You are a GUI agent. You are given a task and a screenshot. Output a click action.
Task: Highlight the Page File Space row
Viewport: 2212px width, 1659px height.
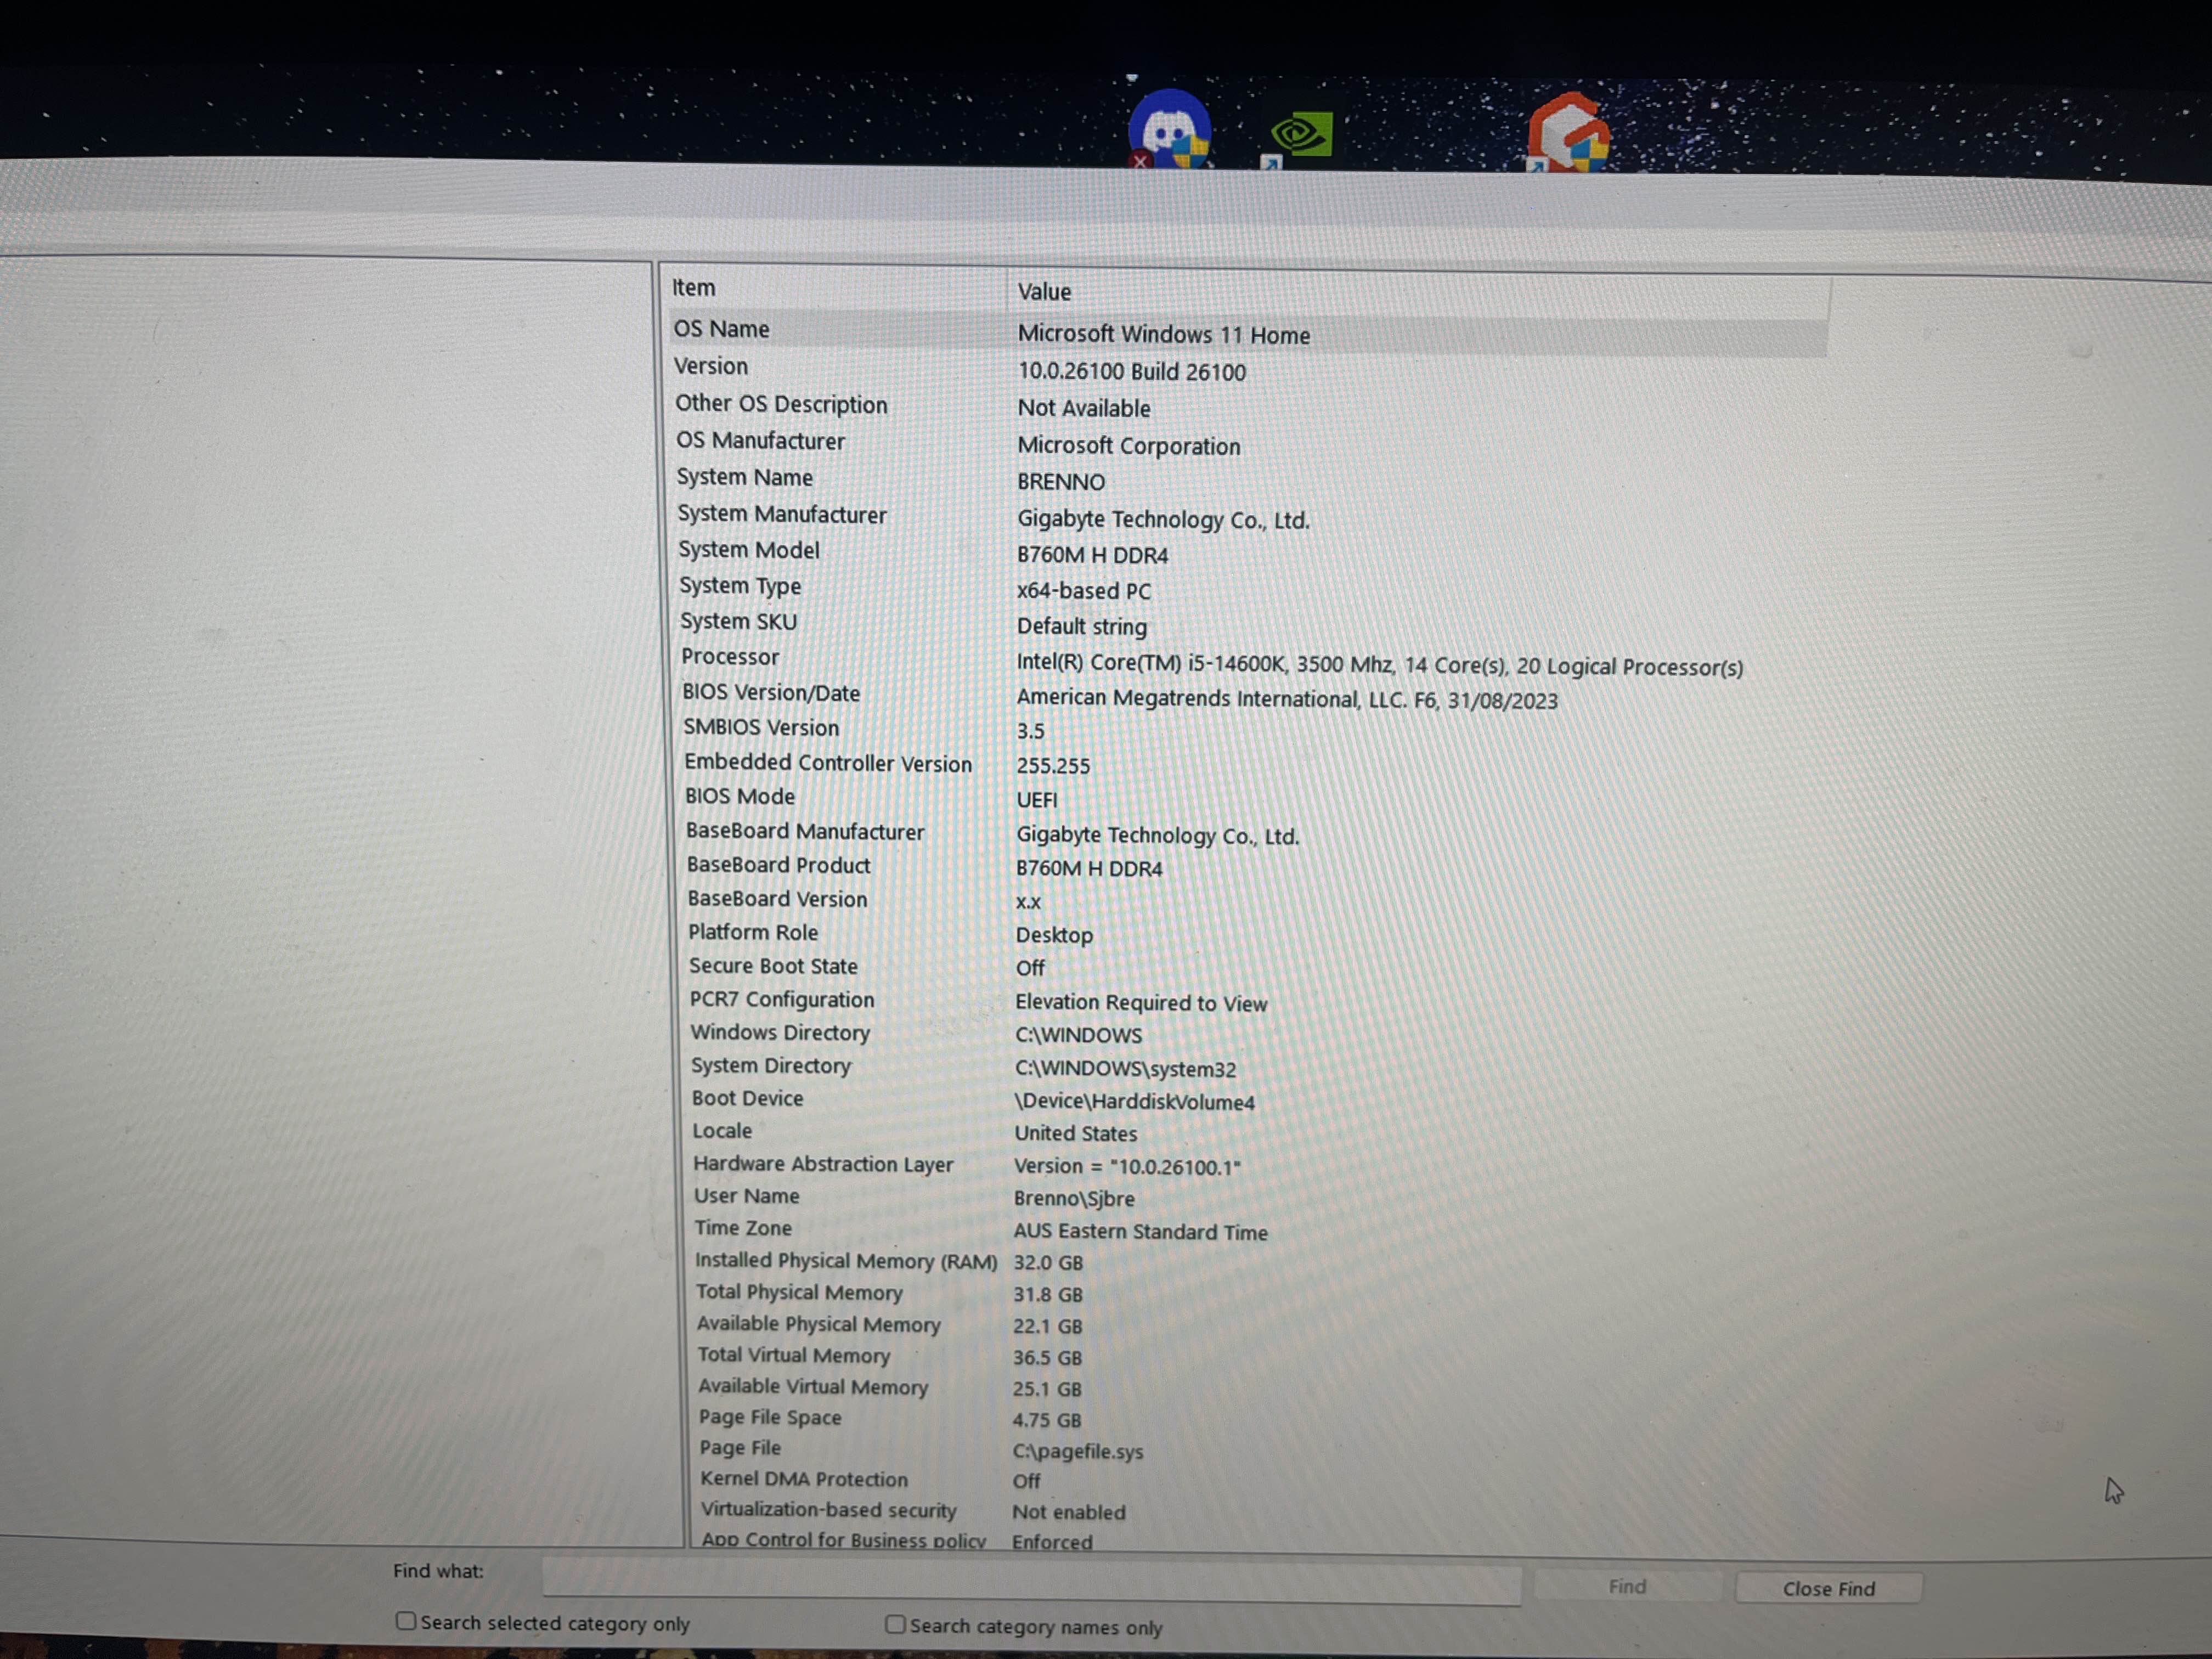(770, 1417)
